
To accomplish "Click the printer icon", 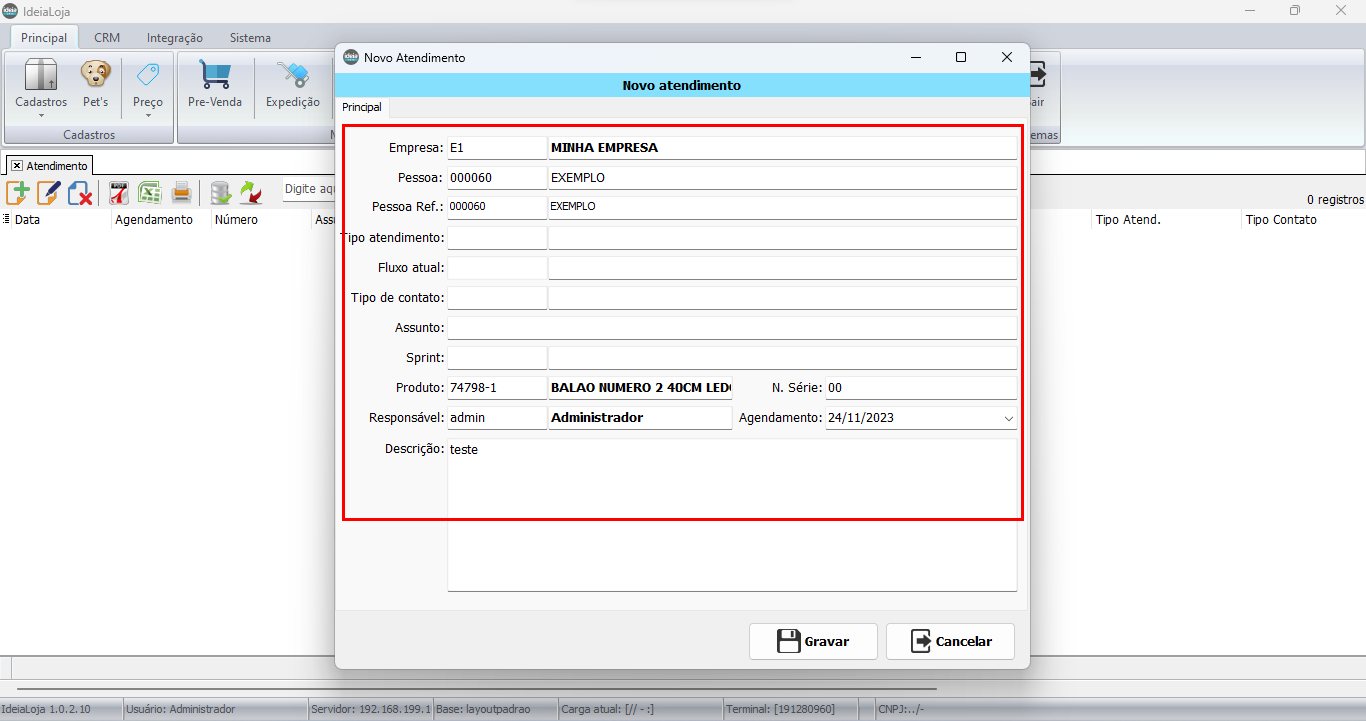I will (x=181, y=192).
